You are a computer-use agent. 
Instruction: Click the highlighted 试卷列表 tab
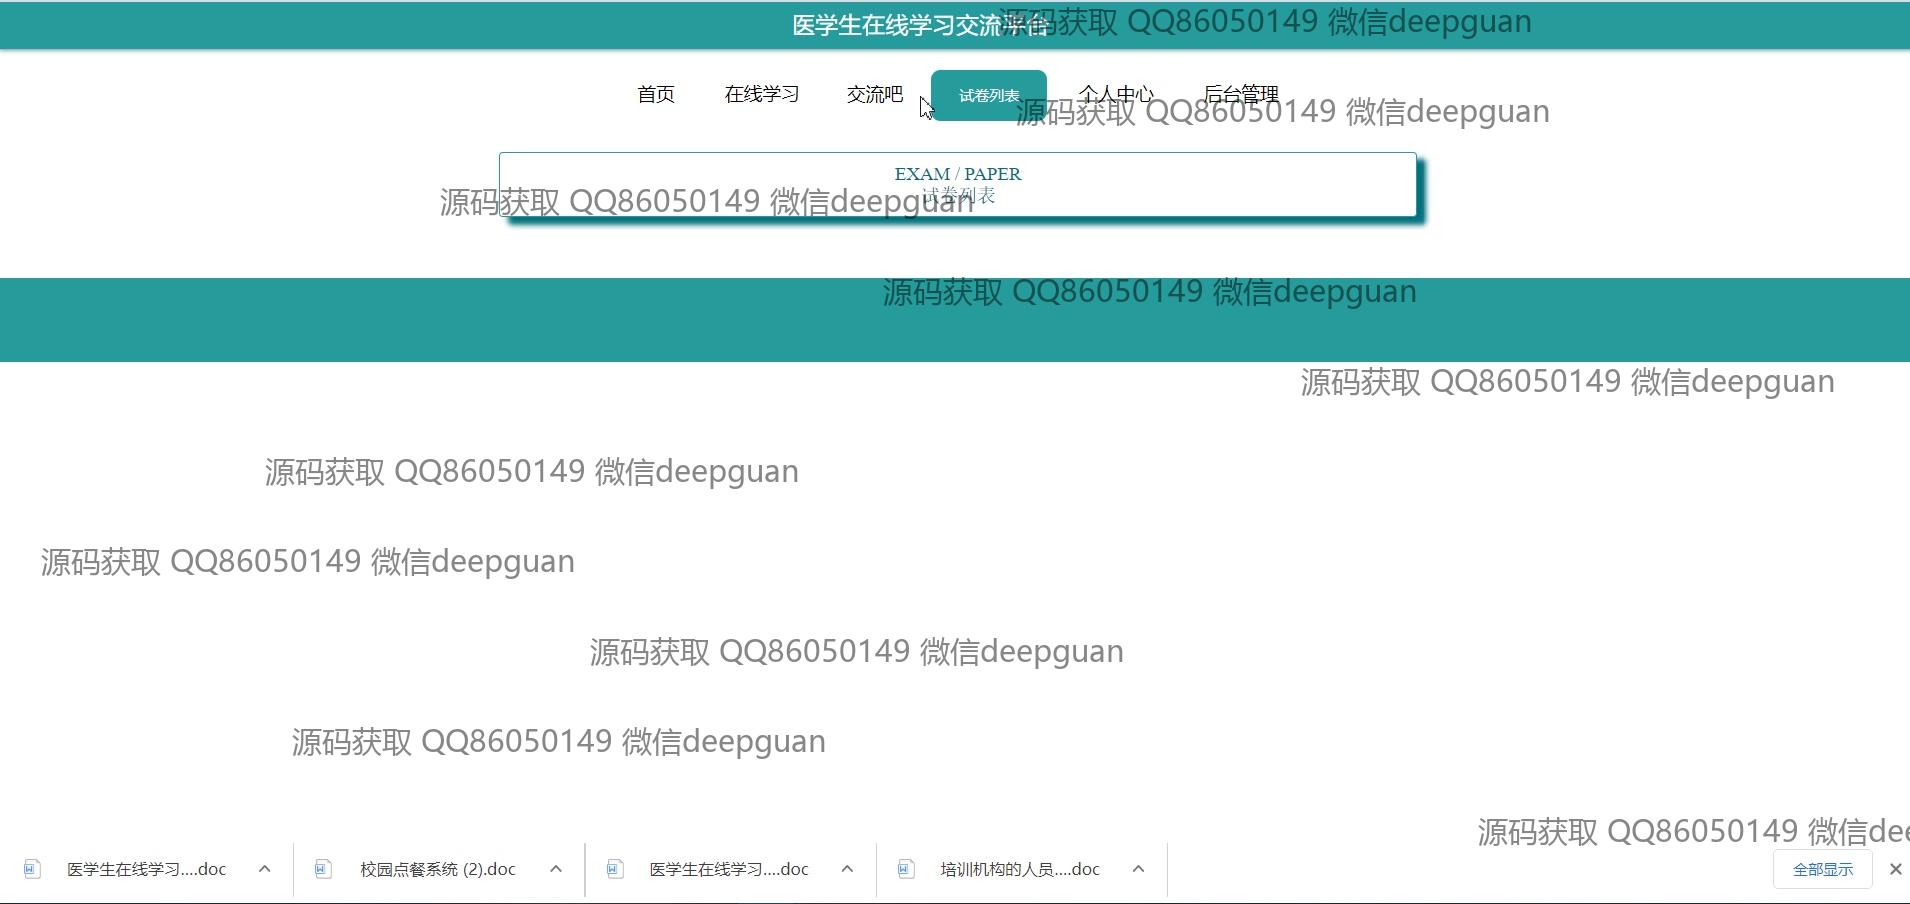tap(988, 95)
